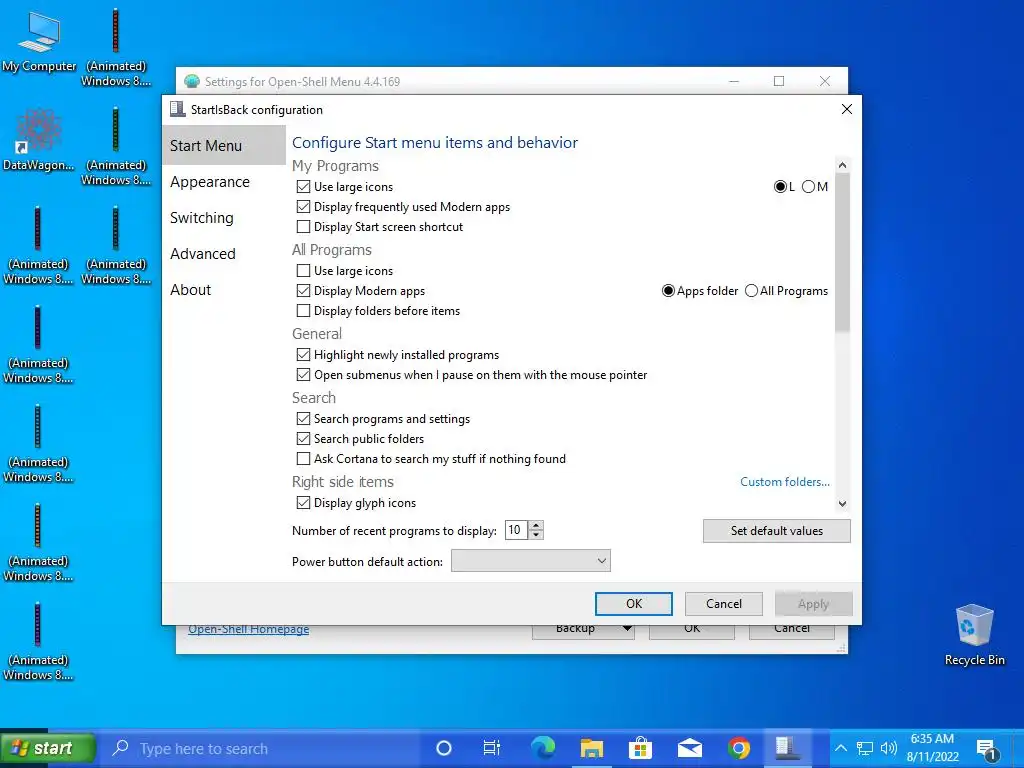Click the Apply button

point(813,604)
